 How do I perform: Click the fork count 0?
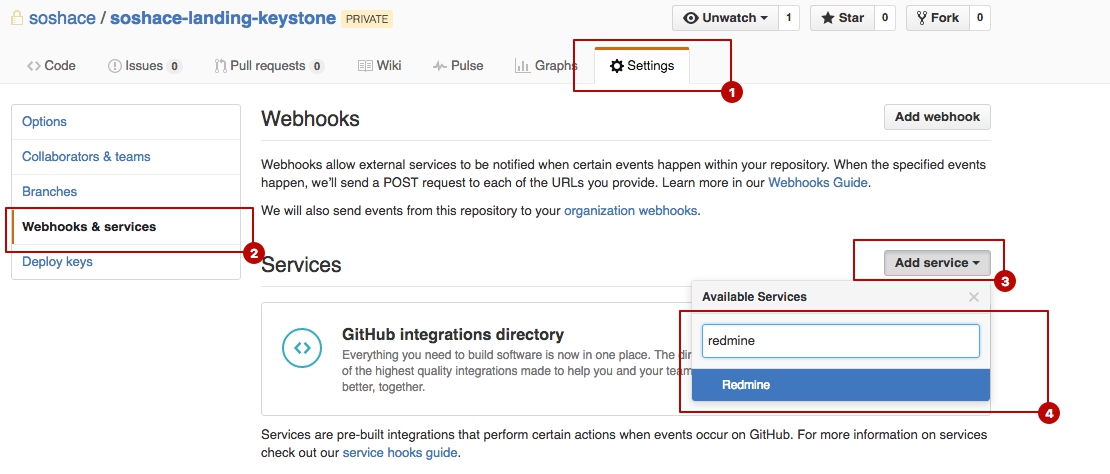[x=980, y=18]
